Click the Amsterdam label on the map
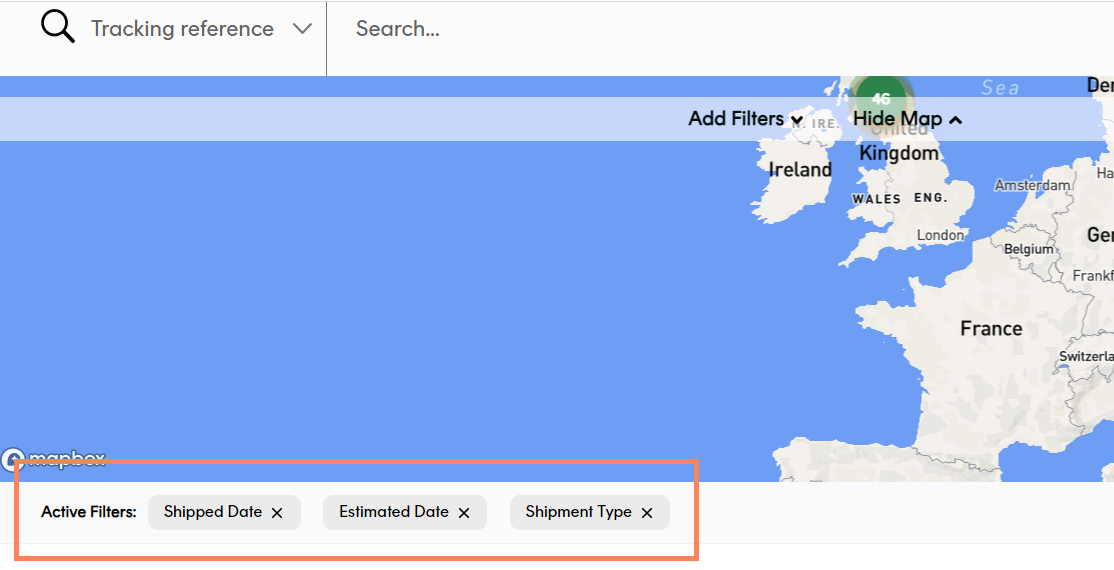 point(1032,185)
